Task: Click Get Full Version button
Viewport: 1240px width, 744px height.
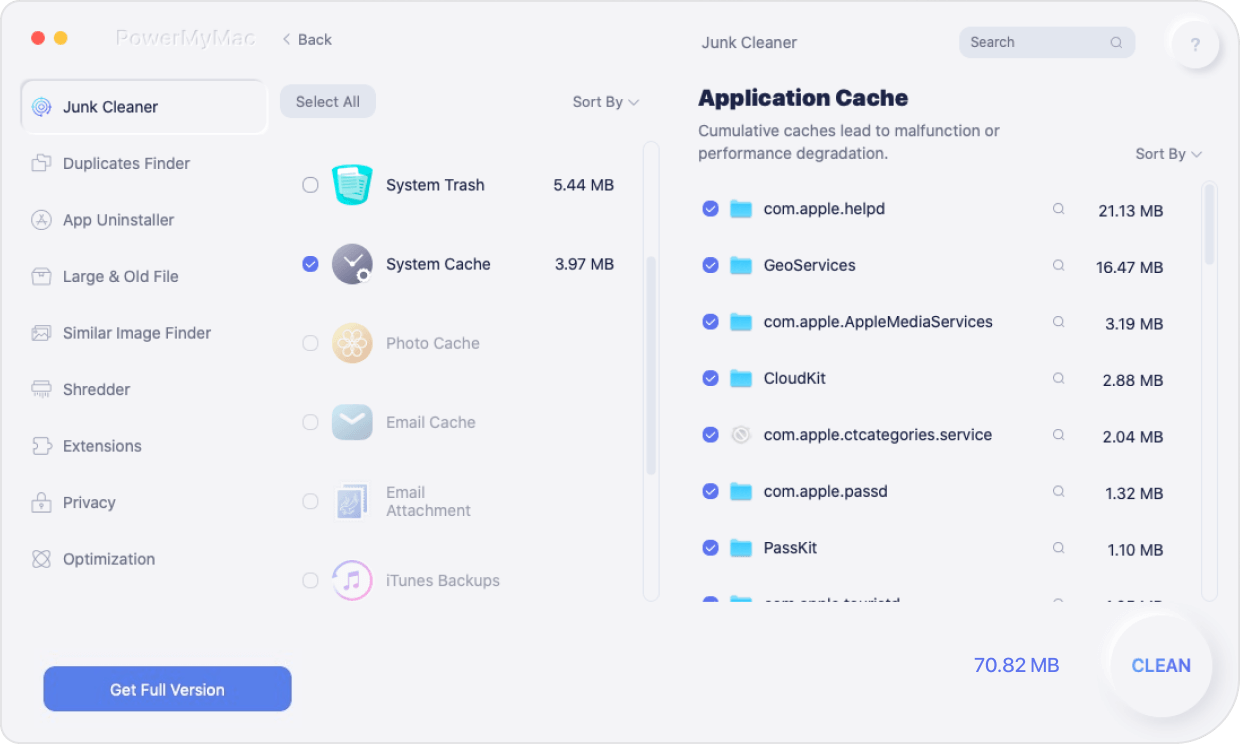Action: click(167, 689)
